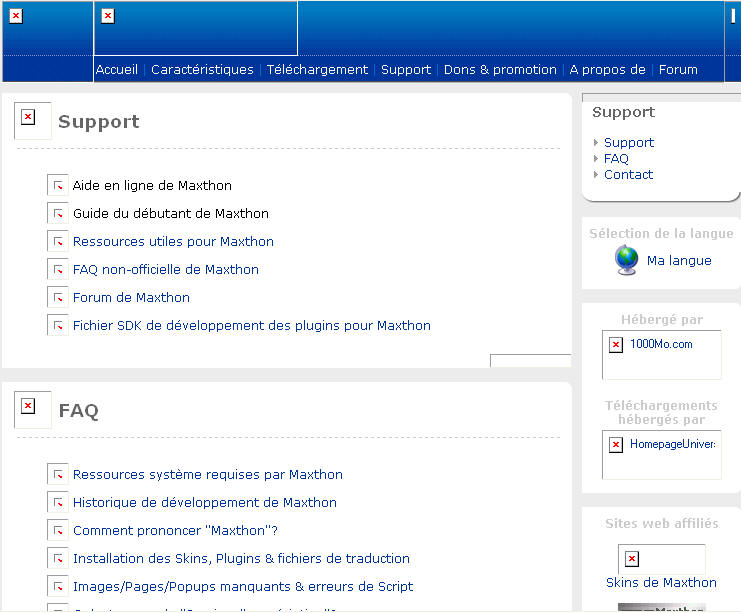Open the Skins de Maxthon affiliate link
Screen dimensions: 741x613
coord(661,582)
